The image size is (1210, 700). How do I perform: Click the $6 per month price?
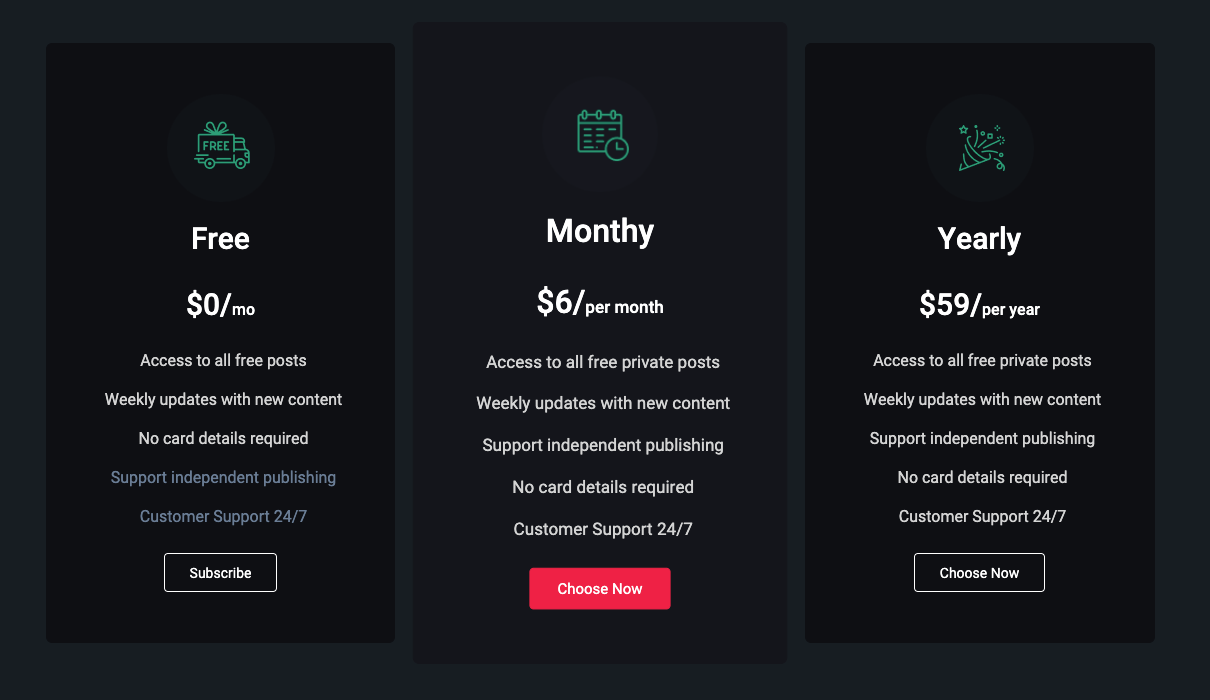tap(600, 303)
